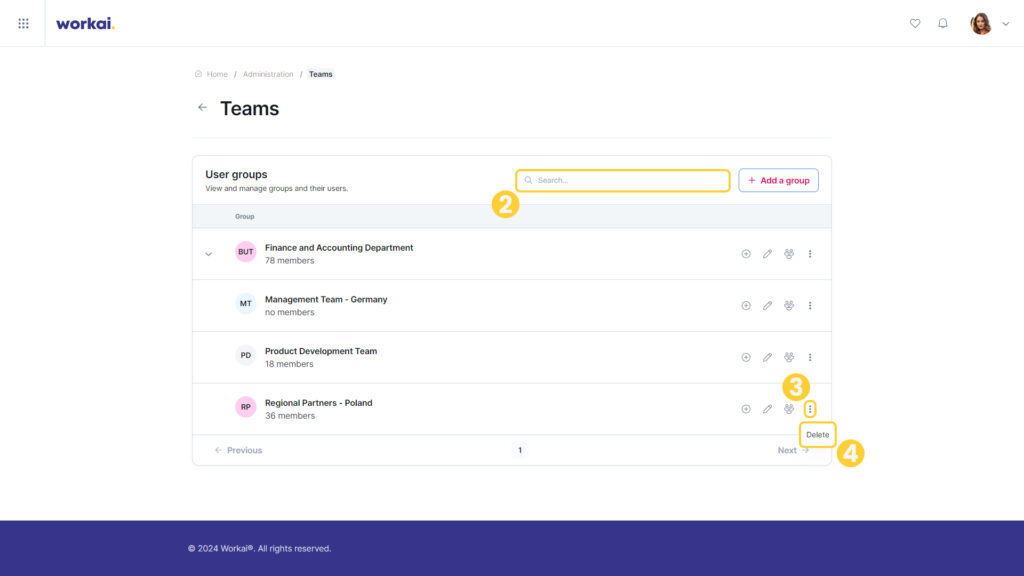The image size is (1024, 576).
Task: Open three-dot menu for Finance and Accounting Department
Action: click(810, 254)
